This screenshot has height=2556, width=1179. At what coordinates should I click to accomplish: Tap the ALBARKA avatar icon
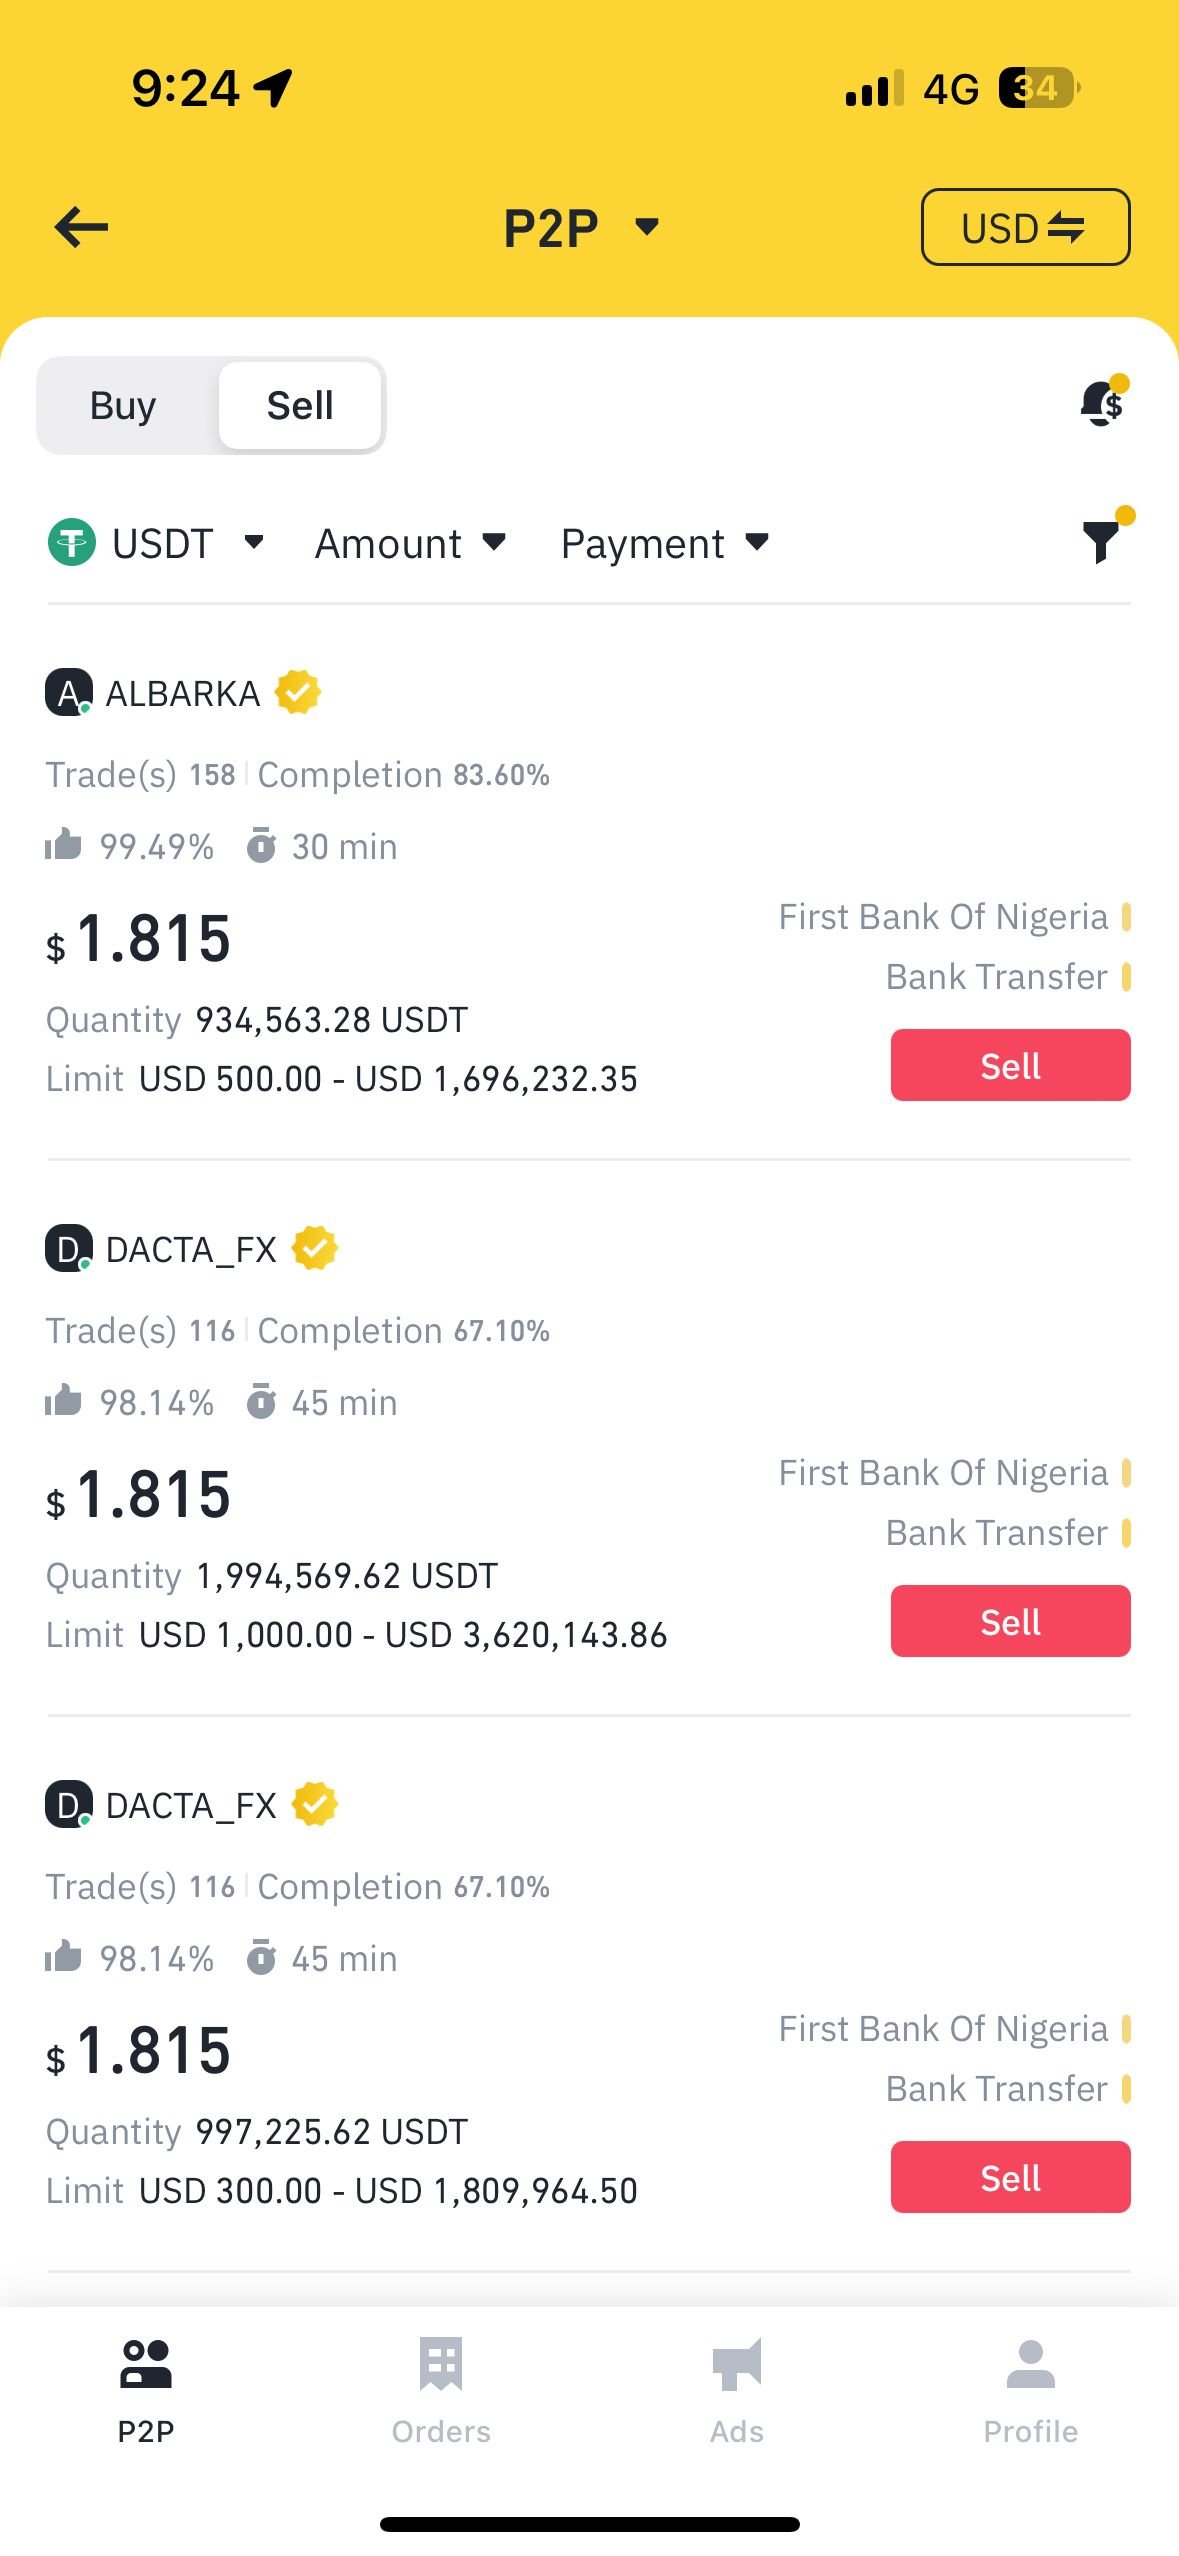pyautogui.click(x=68, y=692)
